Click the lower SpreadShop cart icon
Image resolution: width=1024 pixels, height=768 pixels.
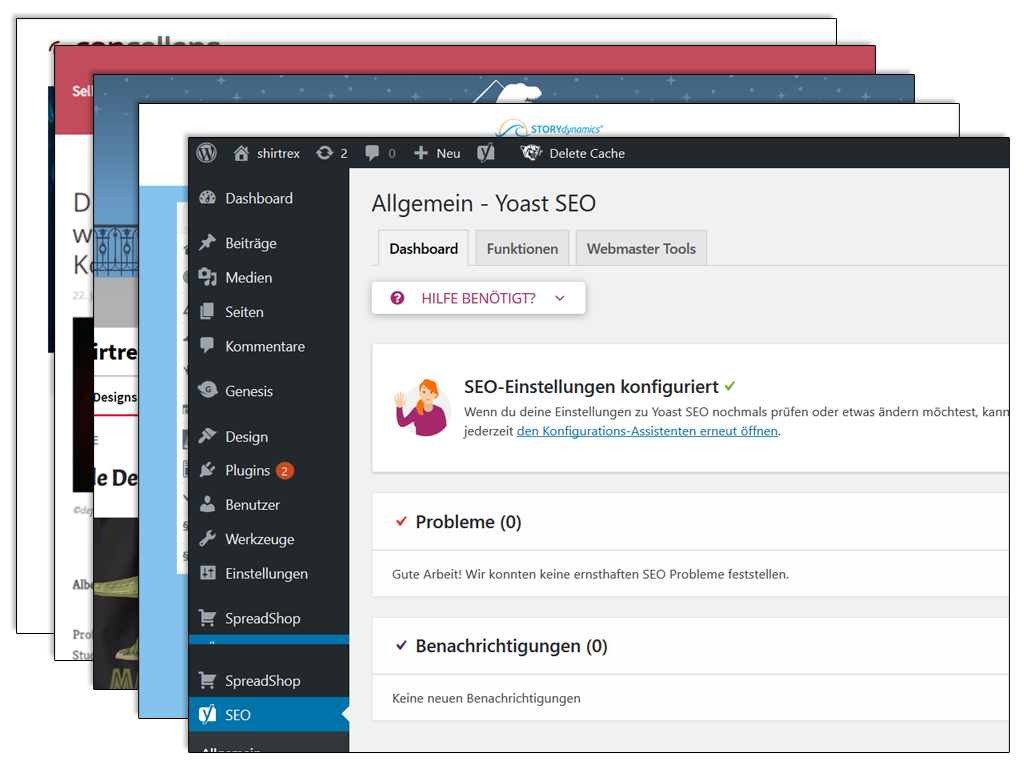(x=208, y=680)
